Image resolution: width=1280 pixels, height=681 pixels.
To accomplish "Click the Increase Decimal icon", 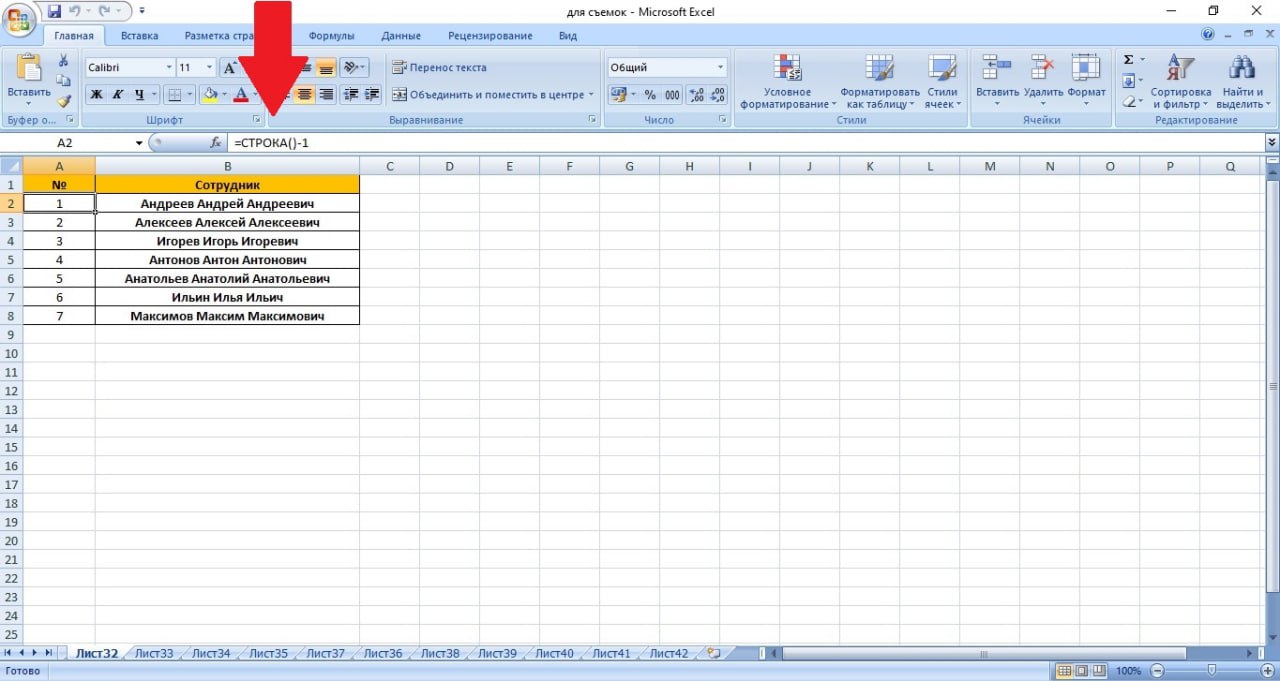I will (x=697, y=95).
